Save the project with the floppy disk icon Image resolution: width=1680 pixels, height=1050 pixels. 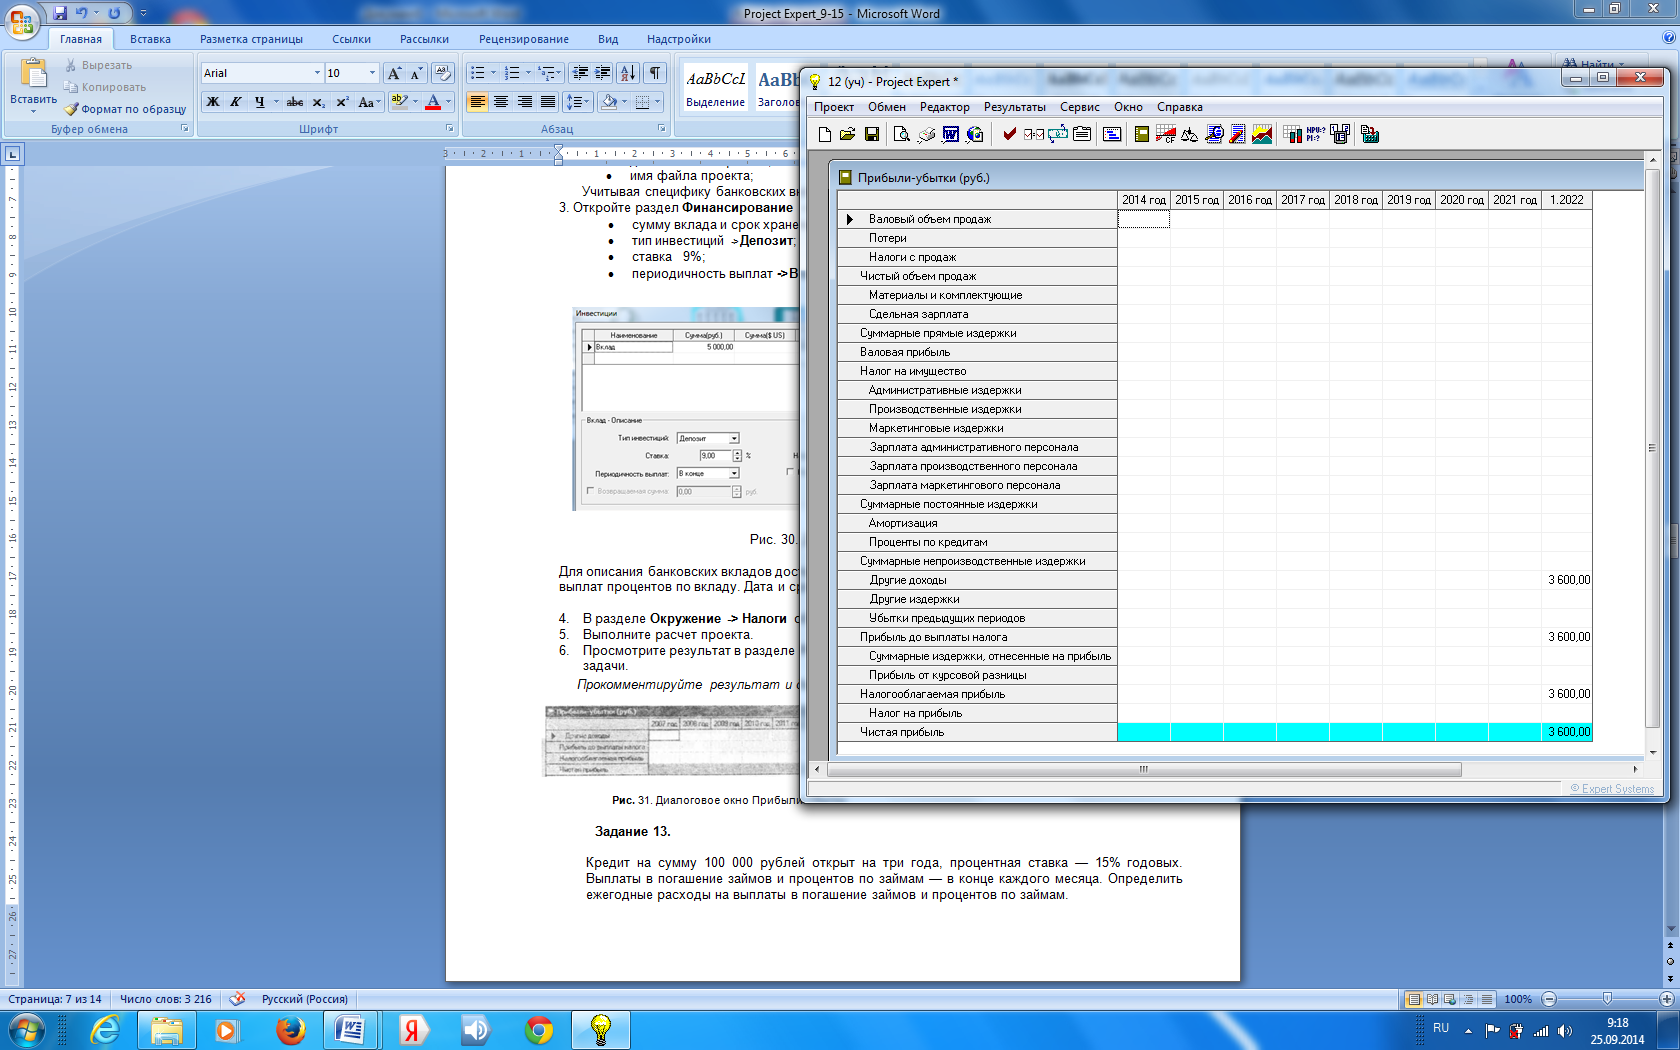[x=872, y=134]
